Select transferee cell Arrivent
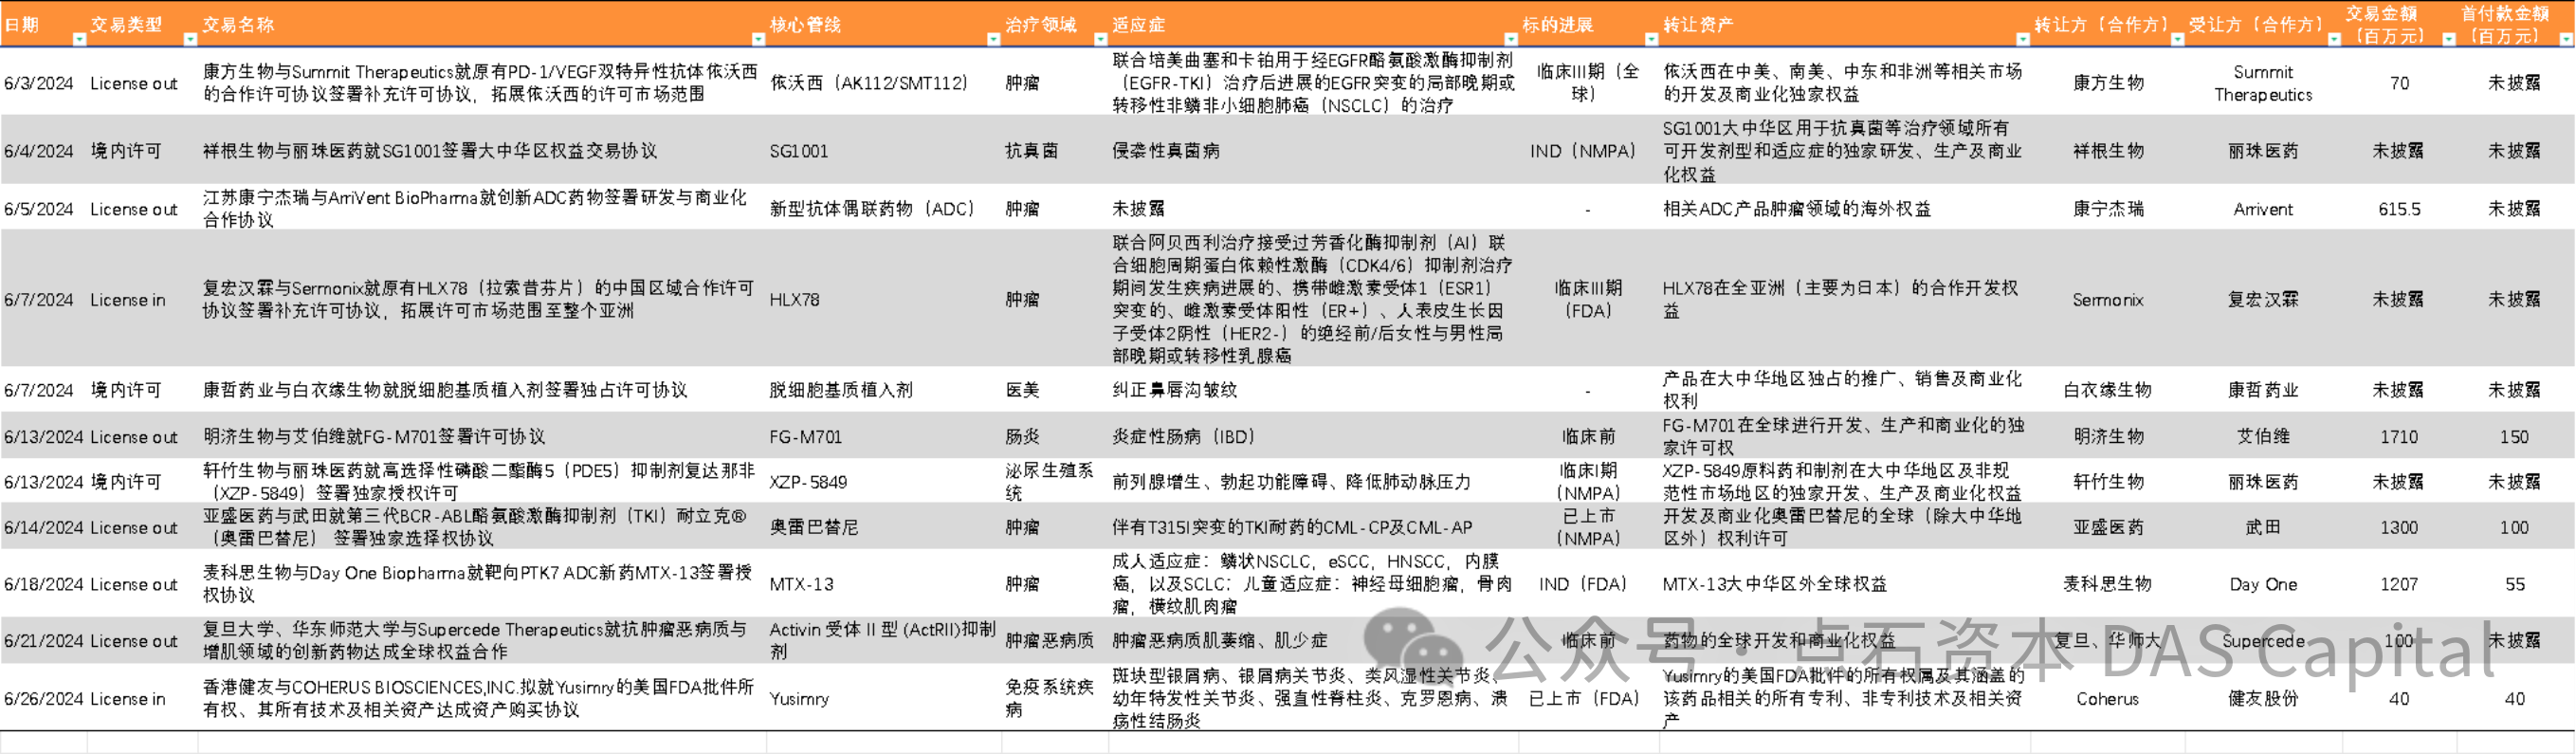This screenshot has width=2576, height=754. [x=2263, y=209]
